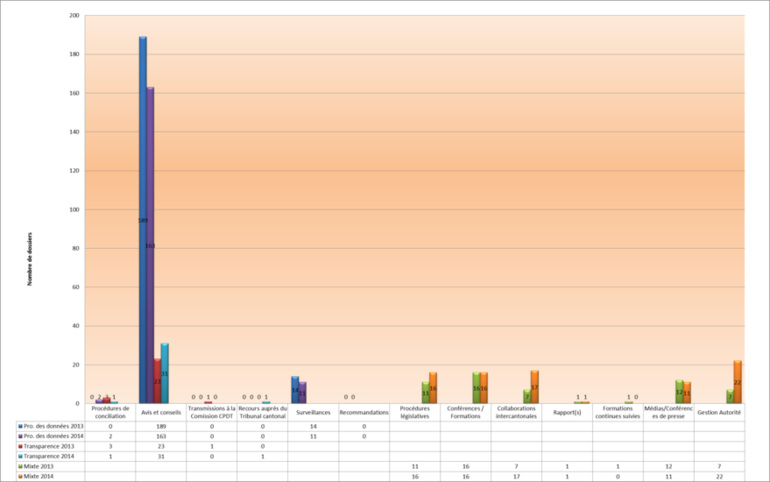This screenshot has height=482, width=770.
Task: Click the orange 22 bar in Gestion Autorité
Action: click(737, 382)
